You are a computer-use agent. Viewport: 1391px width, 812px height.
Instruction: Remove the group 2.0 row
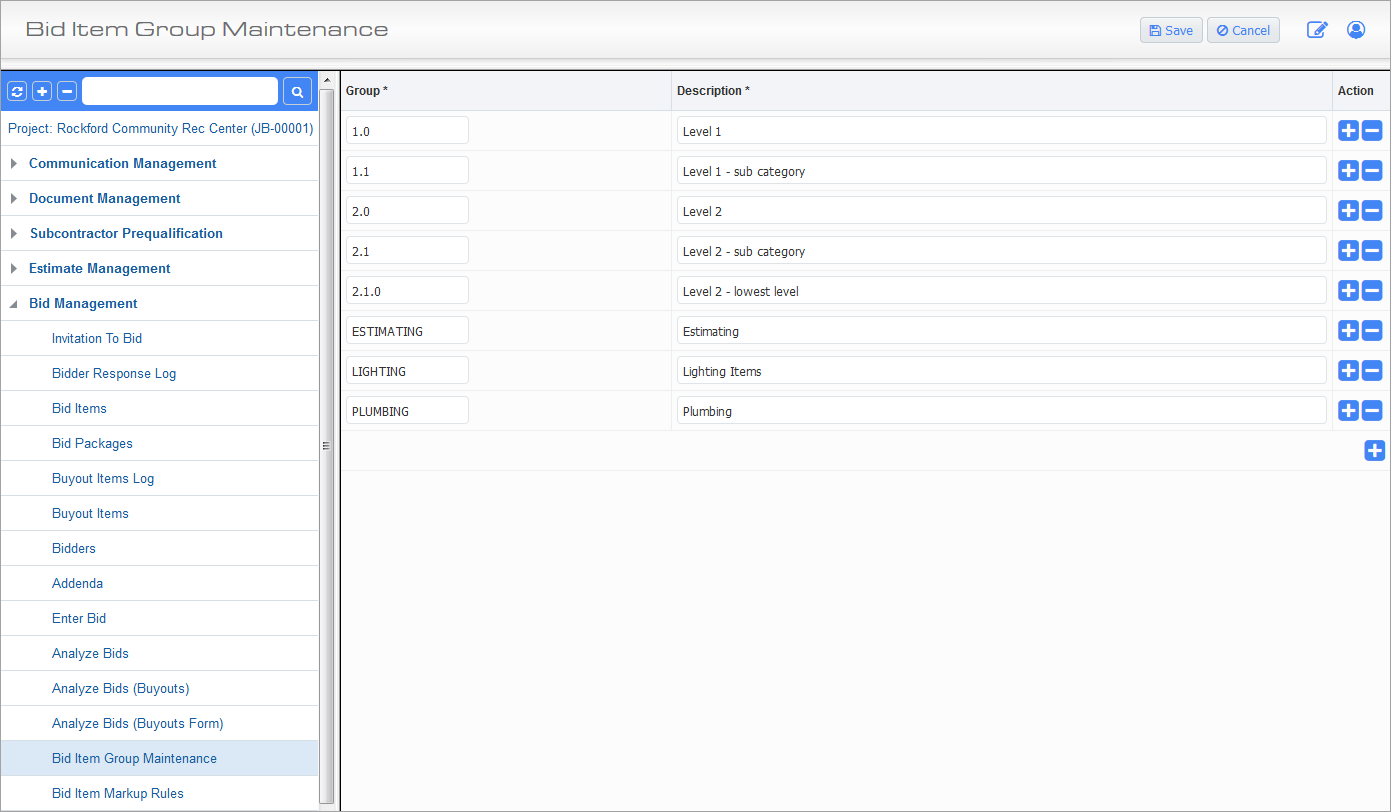(x=1372, y=210)
